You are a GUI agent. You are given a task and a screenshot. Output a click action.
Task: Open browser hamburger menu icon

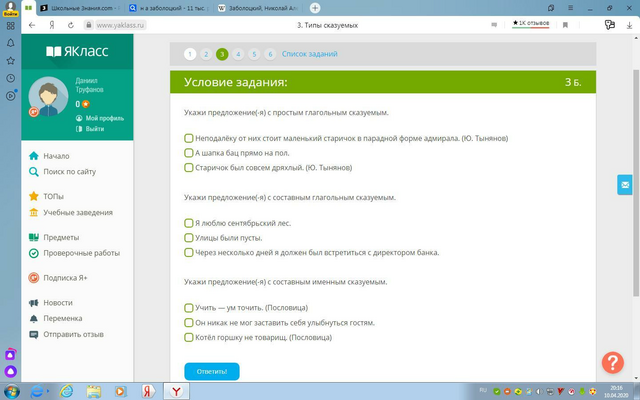click(571, 8)
